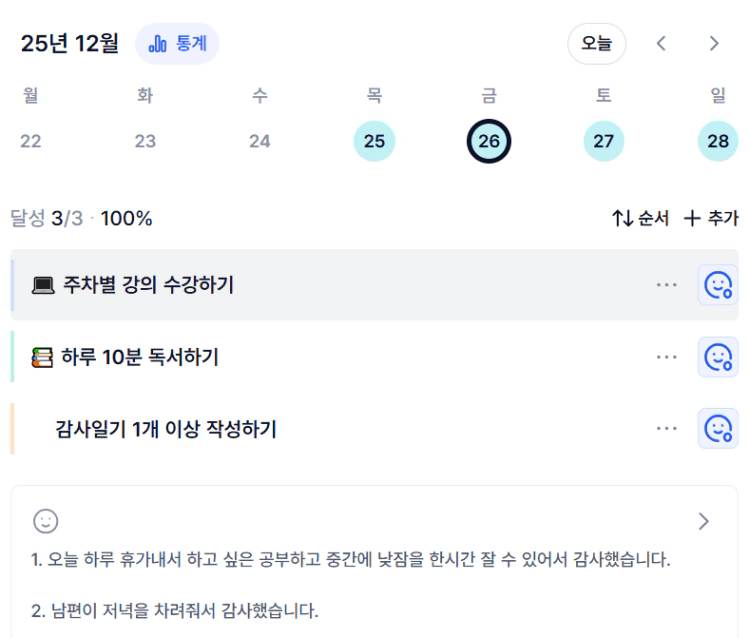The image size is (749, 638).
Task: Toggle completion emoji for 주차별 강의 수강하기
Action: (718, 285)
